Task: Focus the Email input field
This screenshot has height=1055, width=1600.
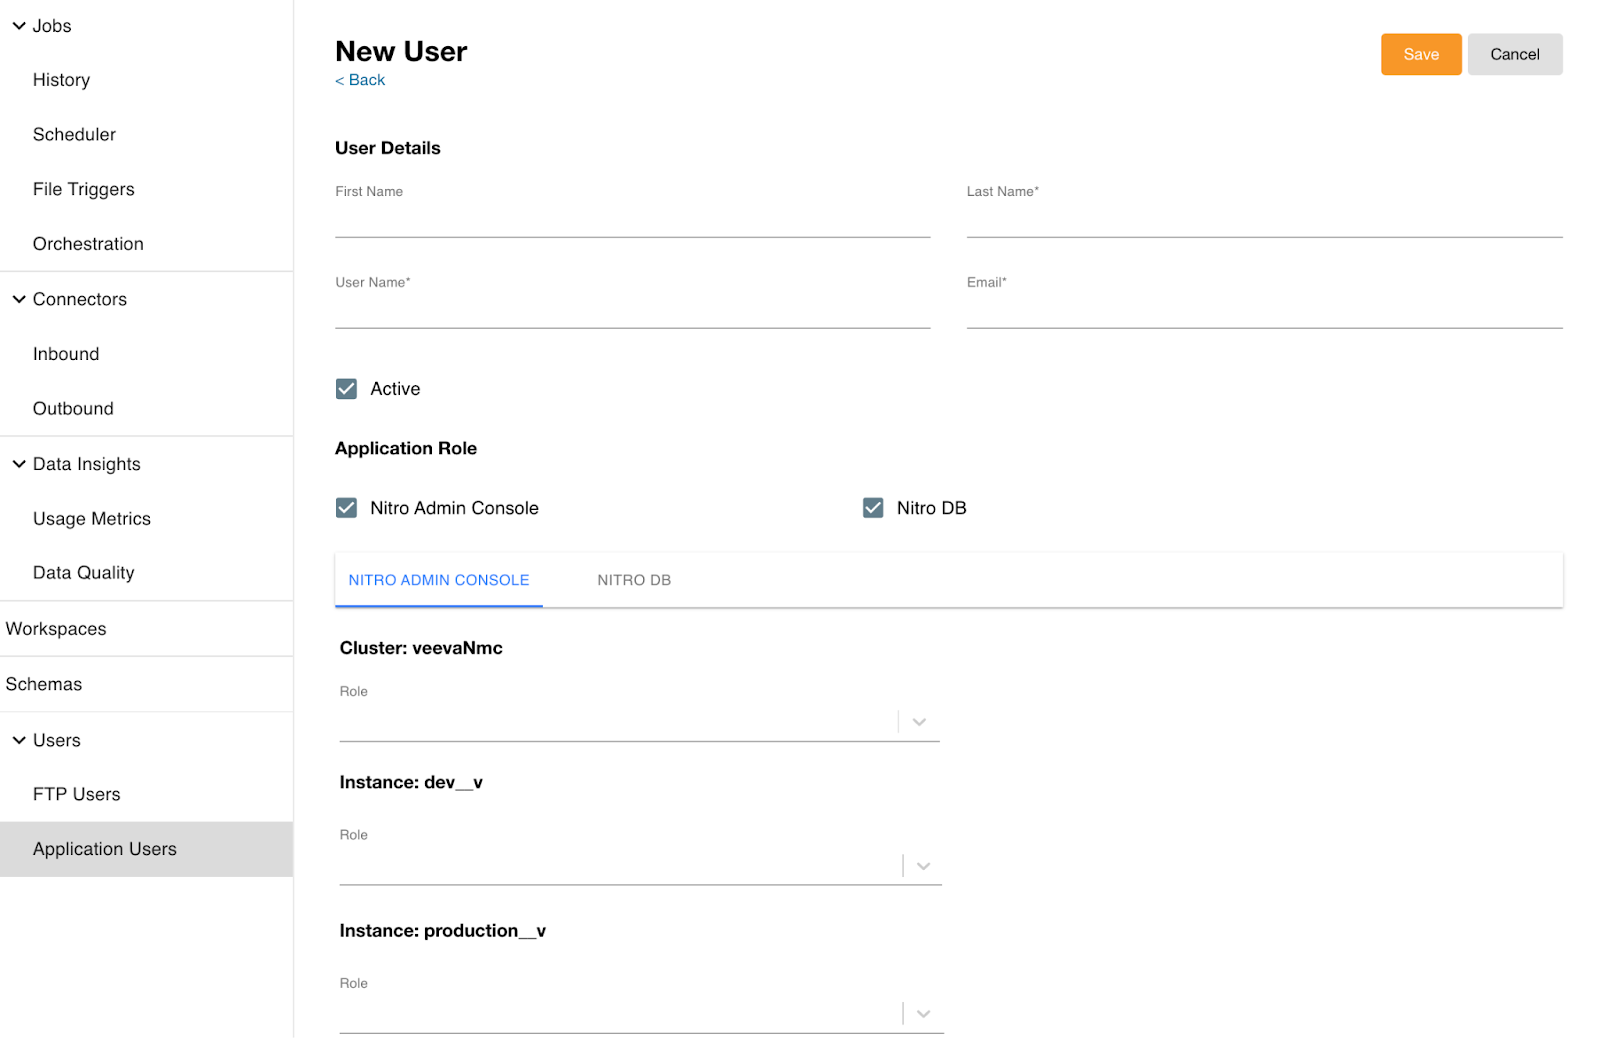Action: pyautogui.click(x=1263, y=311)
